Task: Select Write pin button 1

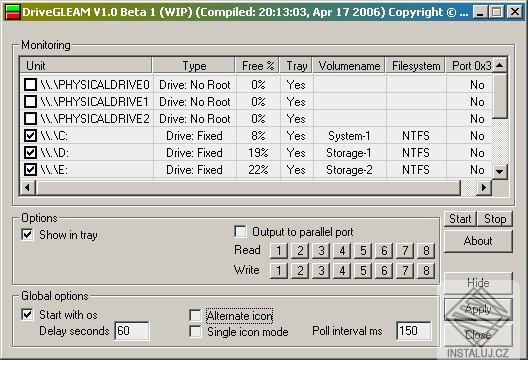Action: point(279,271)
